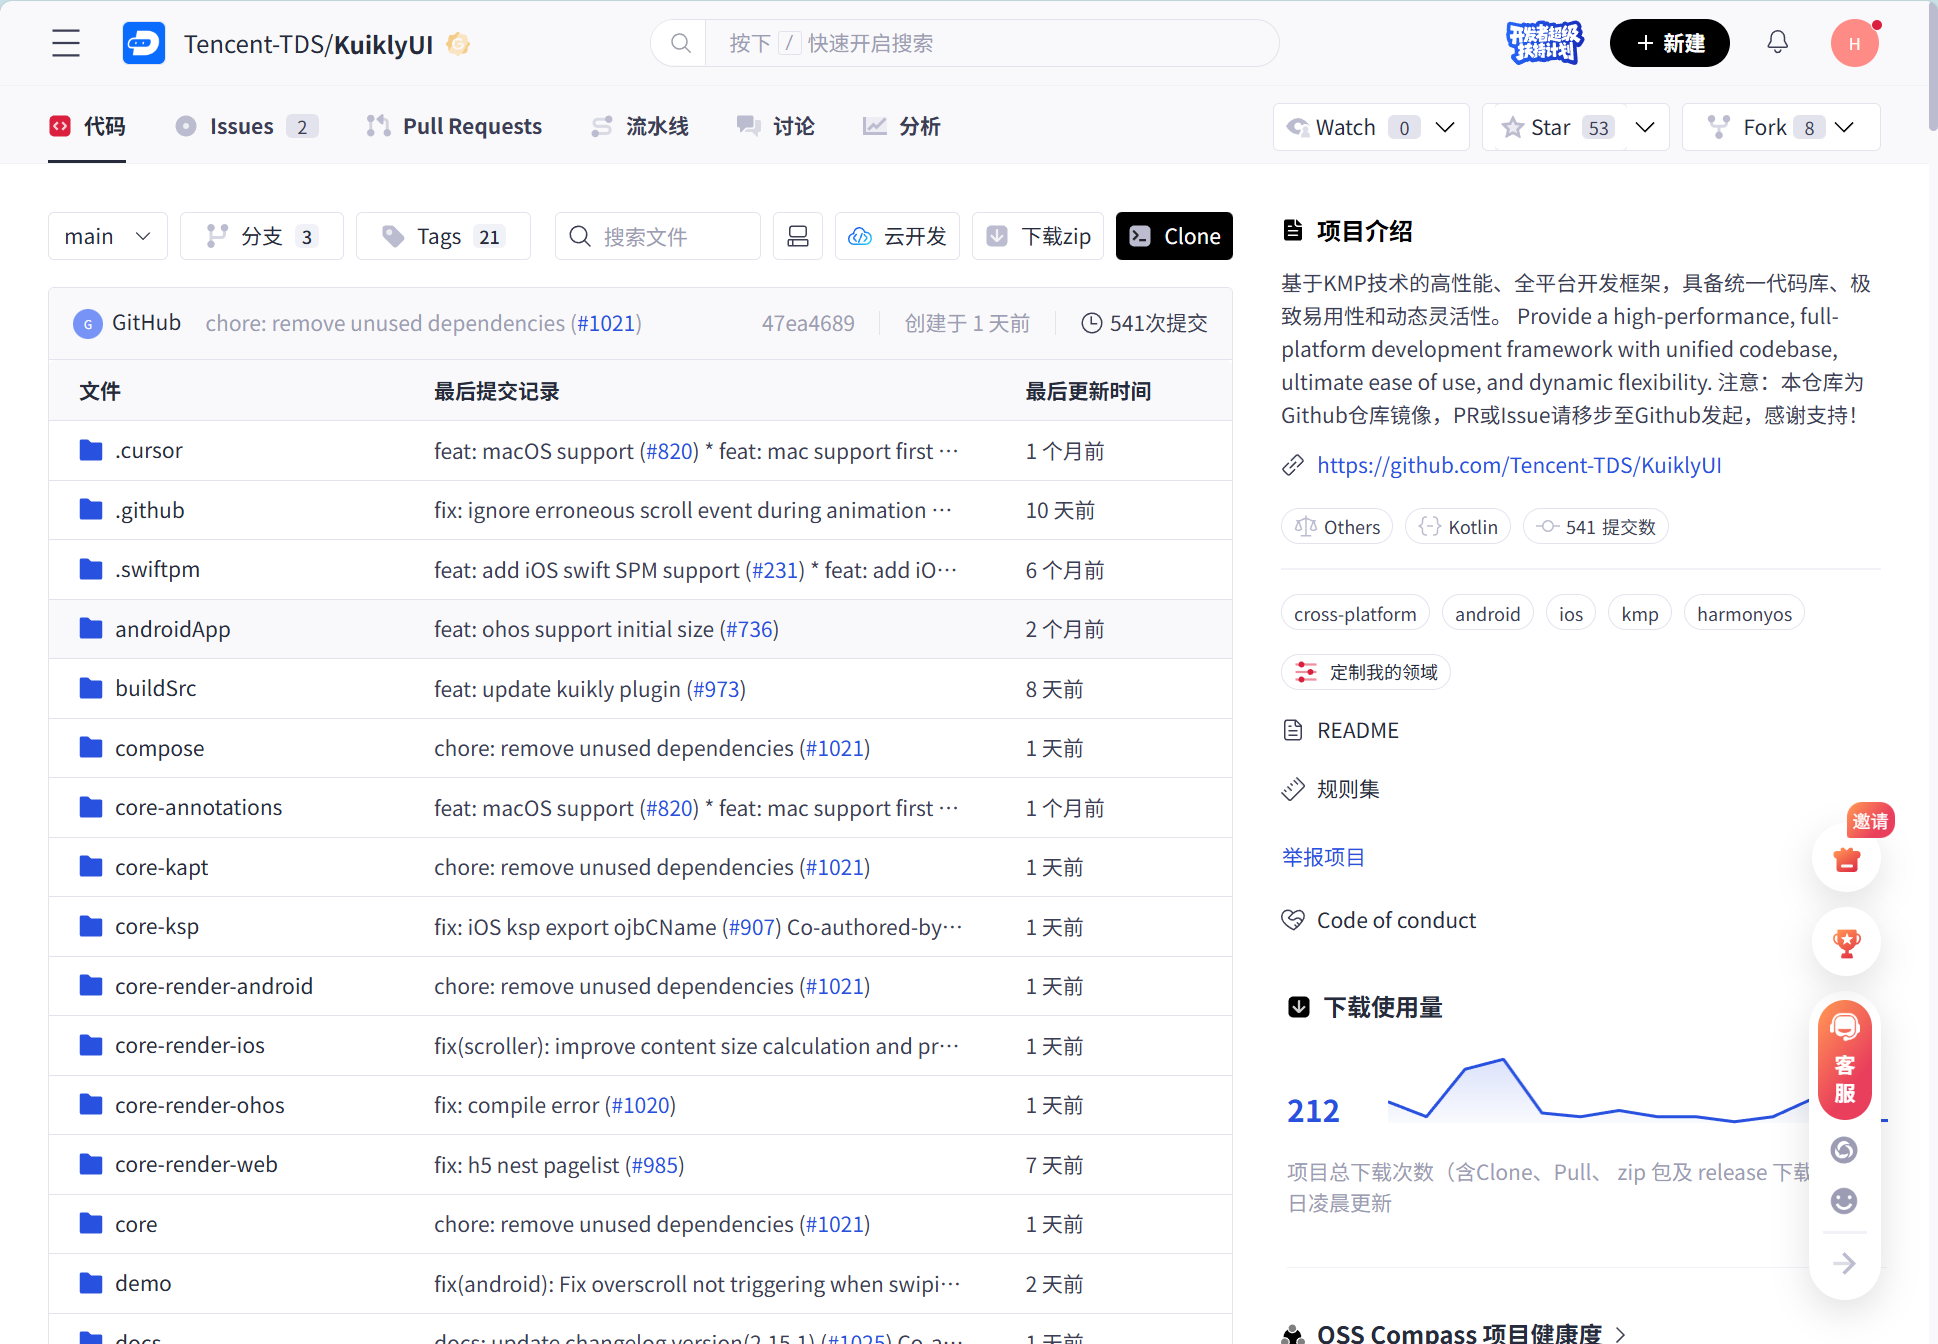Open the GitHub KuiklyUI repository link
The image size is (1938, 1344).
pos(1518,465)
